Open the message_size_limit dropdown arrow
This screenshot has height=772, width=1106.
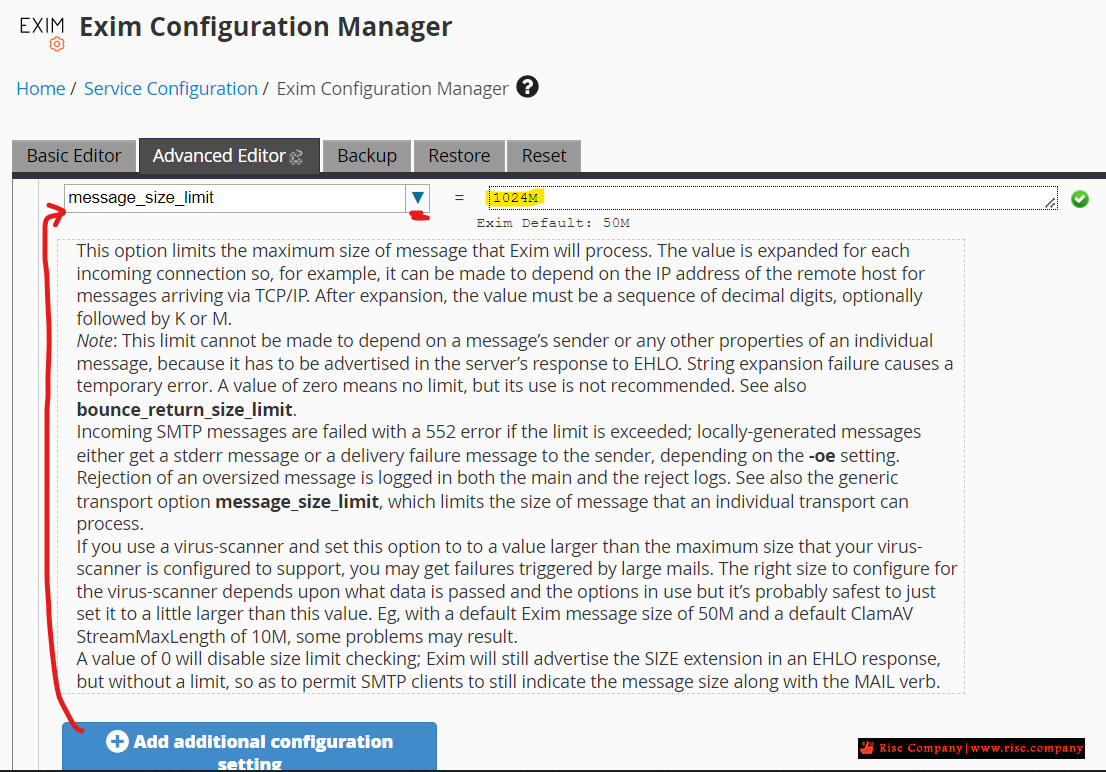(x=418, y=198)
